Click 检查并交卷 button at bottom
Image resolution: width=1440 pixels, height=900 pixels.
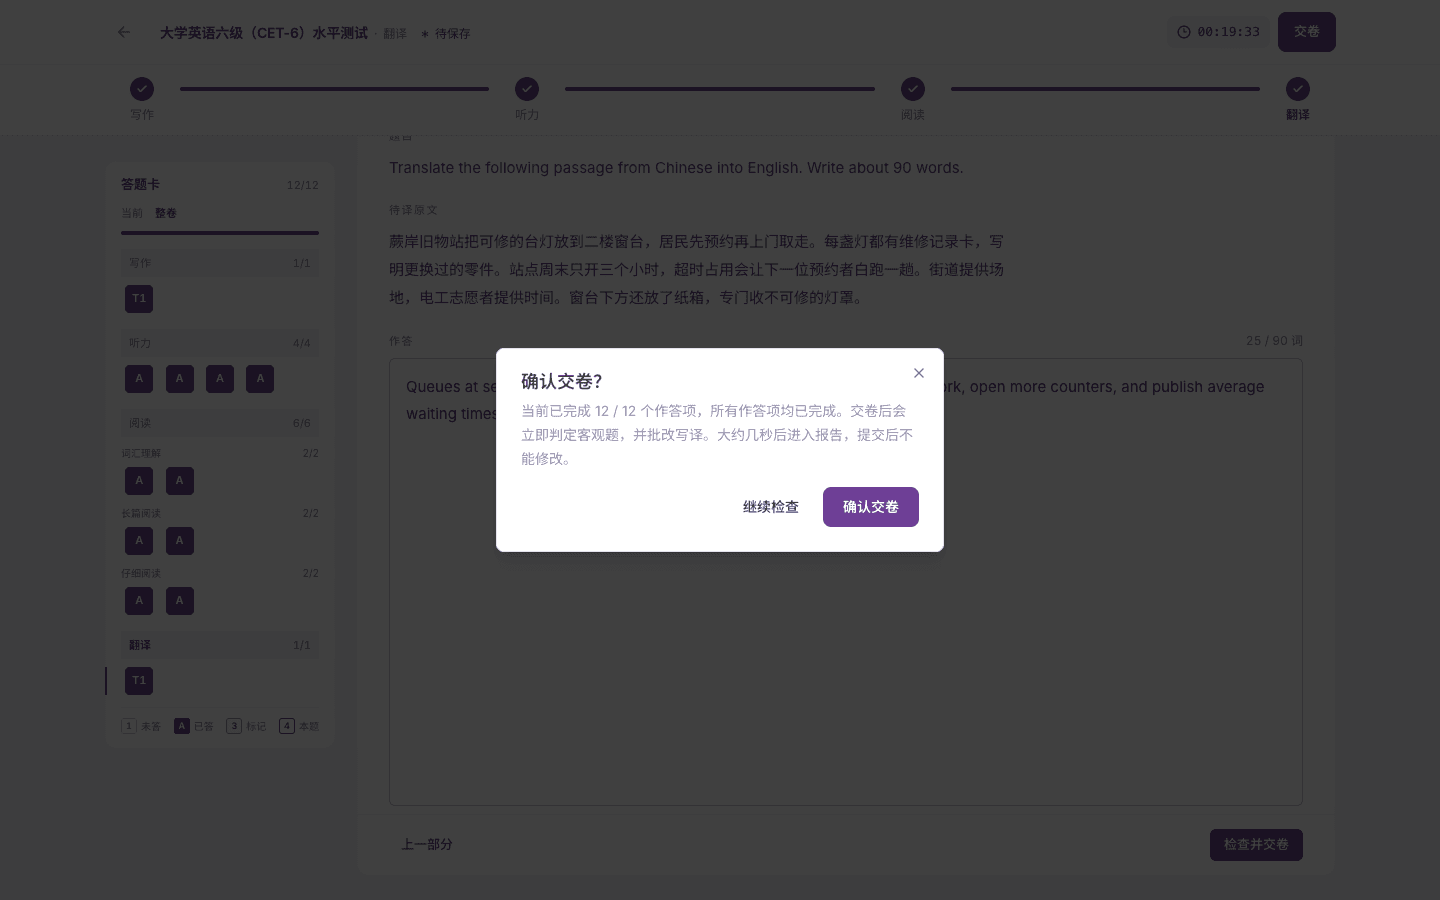pyautogui.click(x=1256, y=845)
